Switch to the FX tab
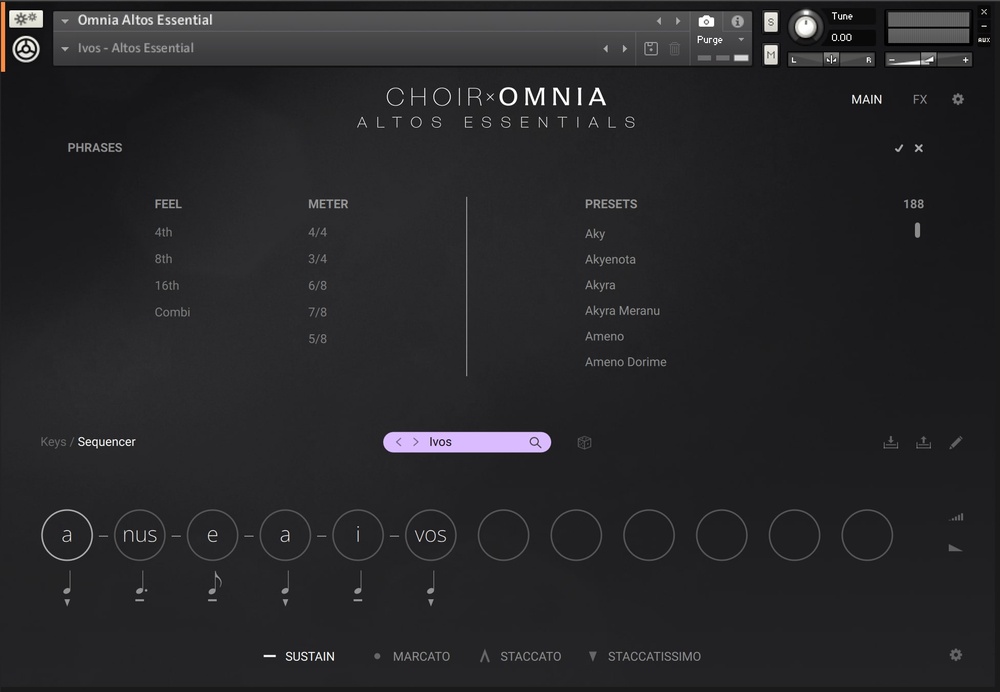 919,99
